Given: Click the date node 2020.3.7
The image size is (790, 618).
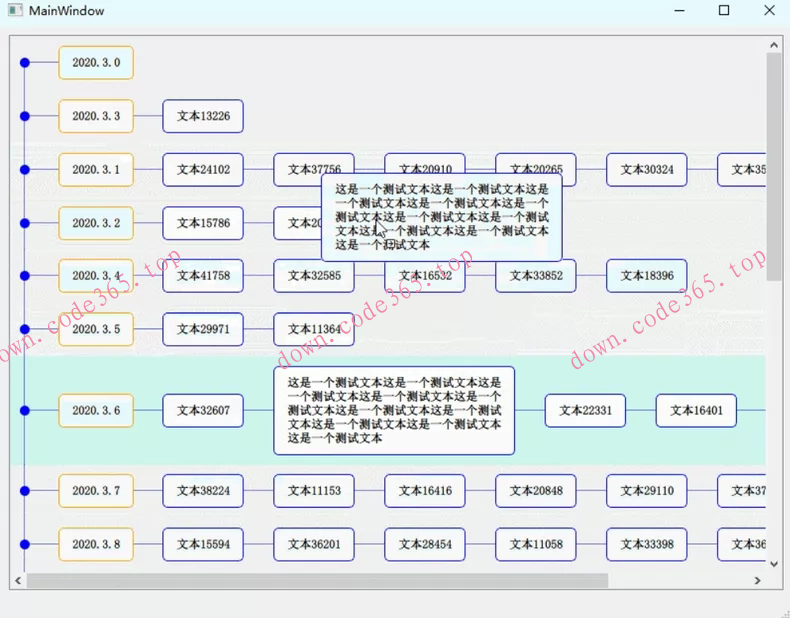Looking at the screenshot, I should 96,491.
